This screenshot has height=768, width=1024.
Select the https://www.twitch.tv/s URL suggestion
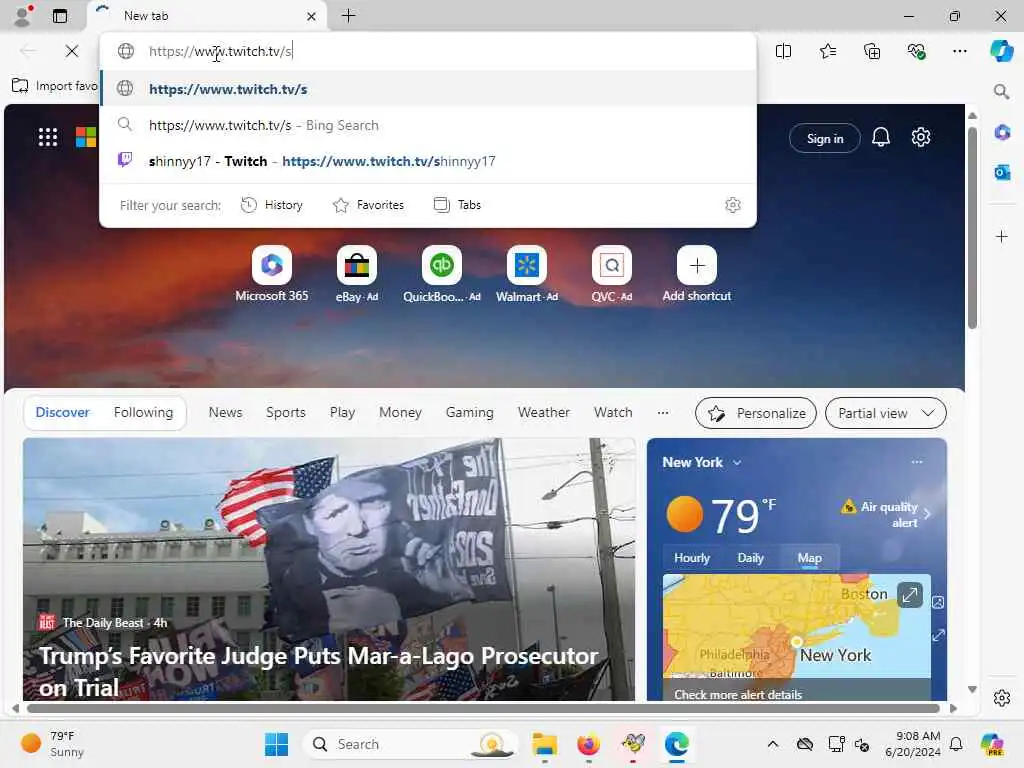(x=428, y=89)
